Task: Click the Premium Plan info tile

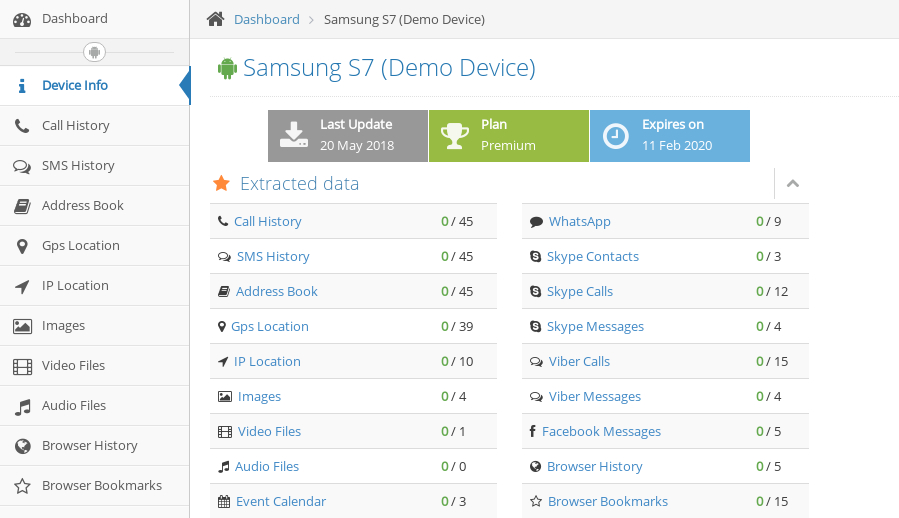Action: coord(508,135)
